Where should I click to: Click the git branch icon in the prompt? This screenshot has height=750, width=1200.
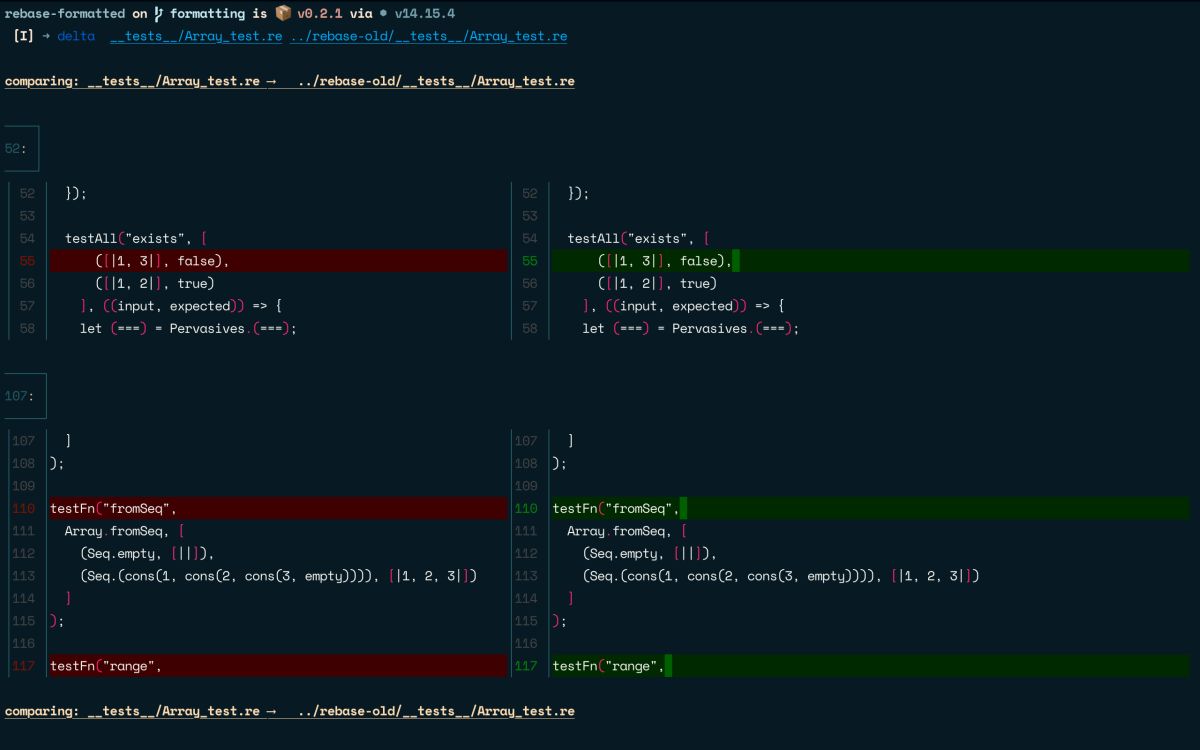click(x=159, y=14)
